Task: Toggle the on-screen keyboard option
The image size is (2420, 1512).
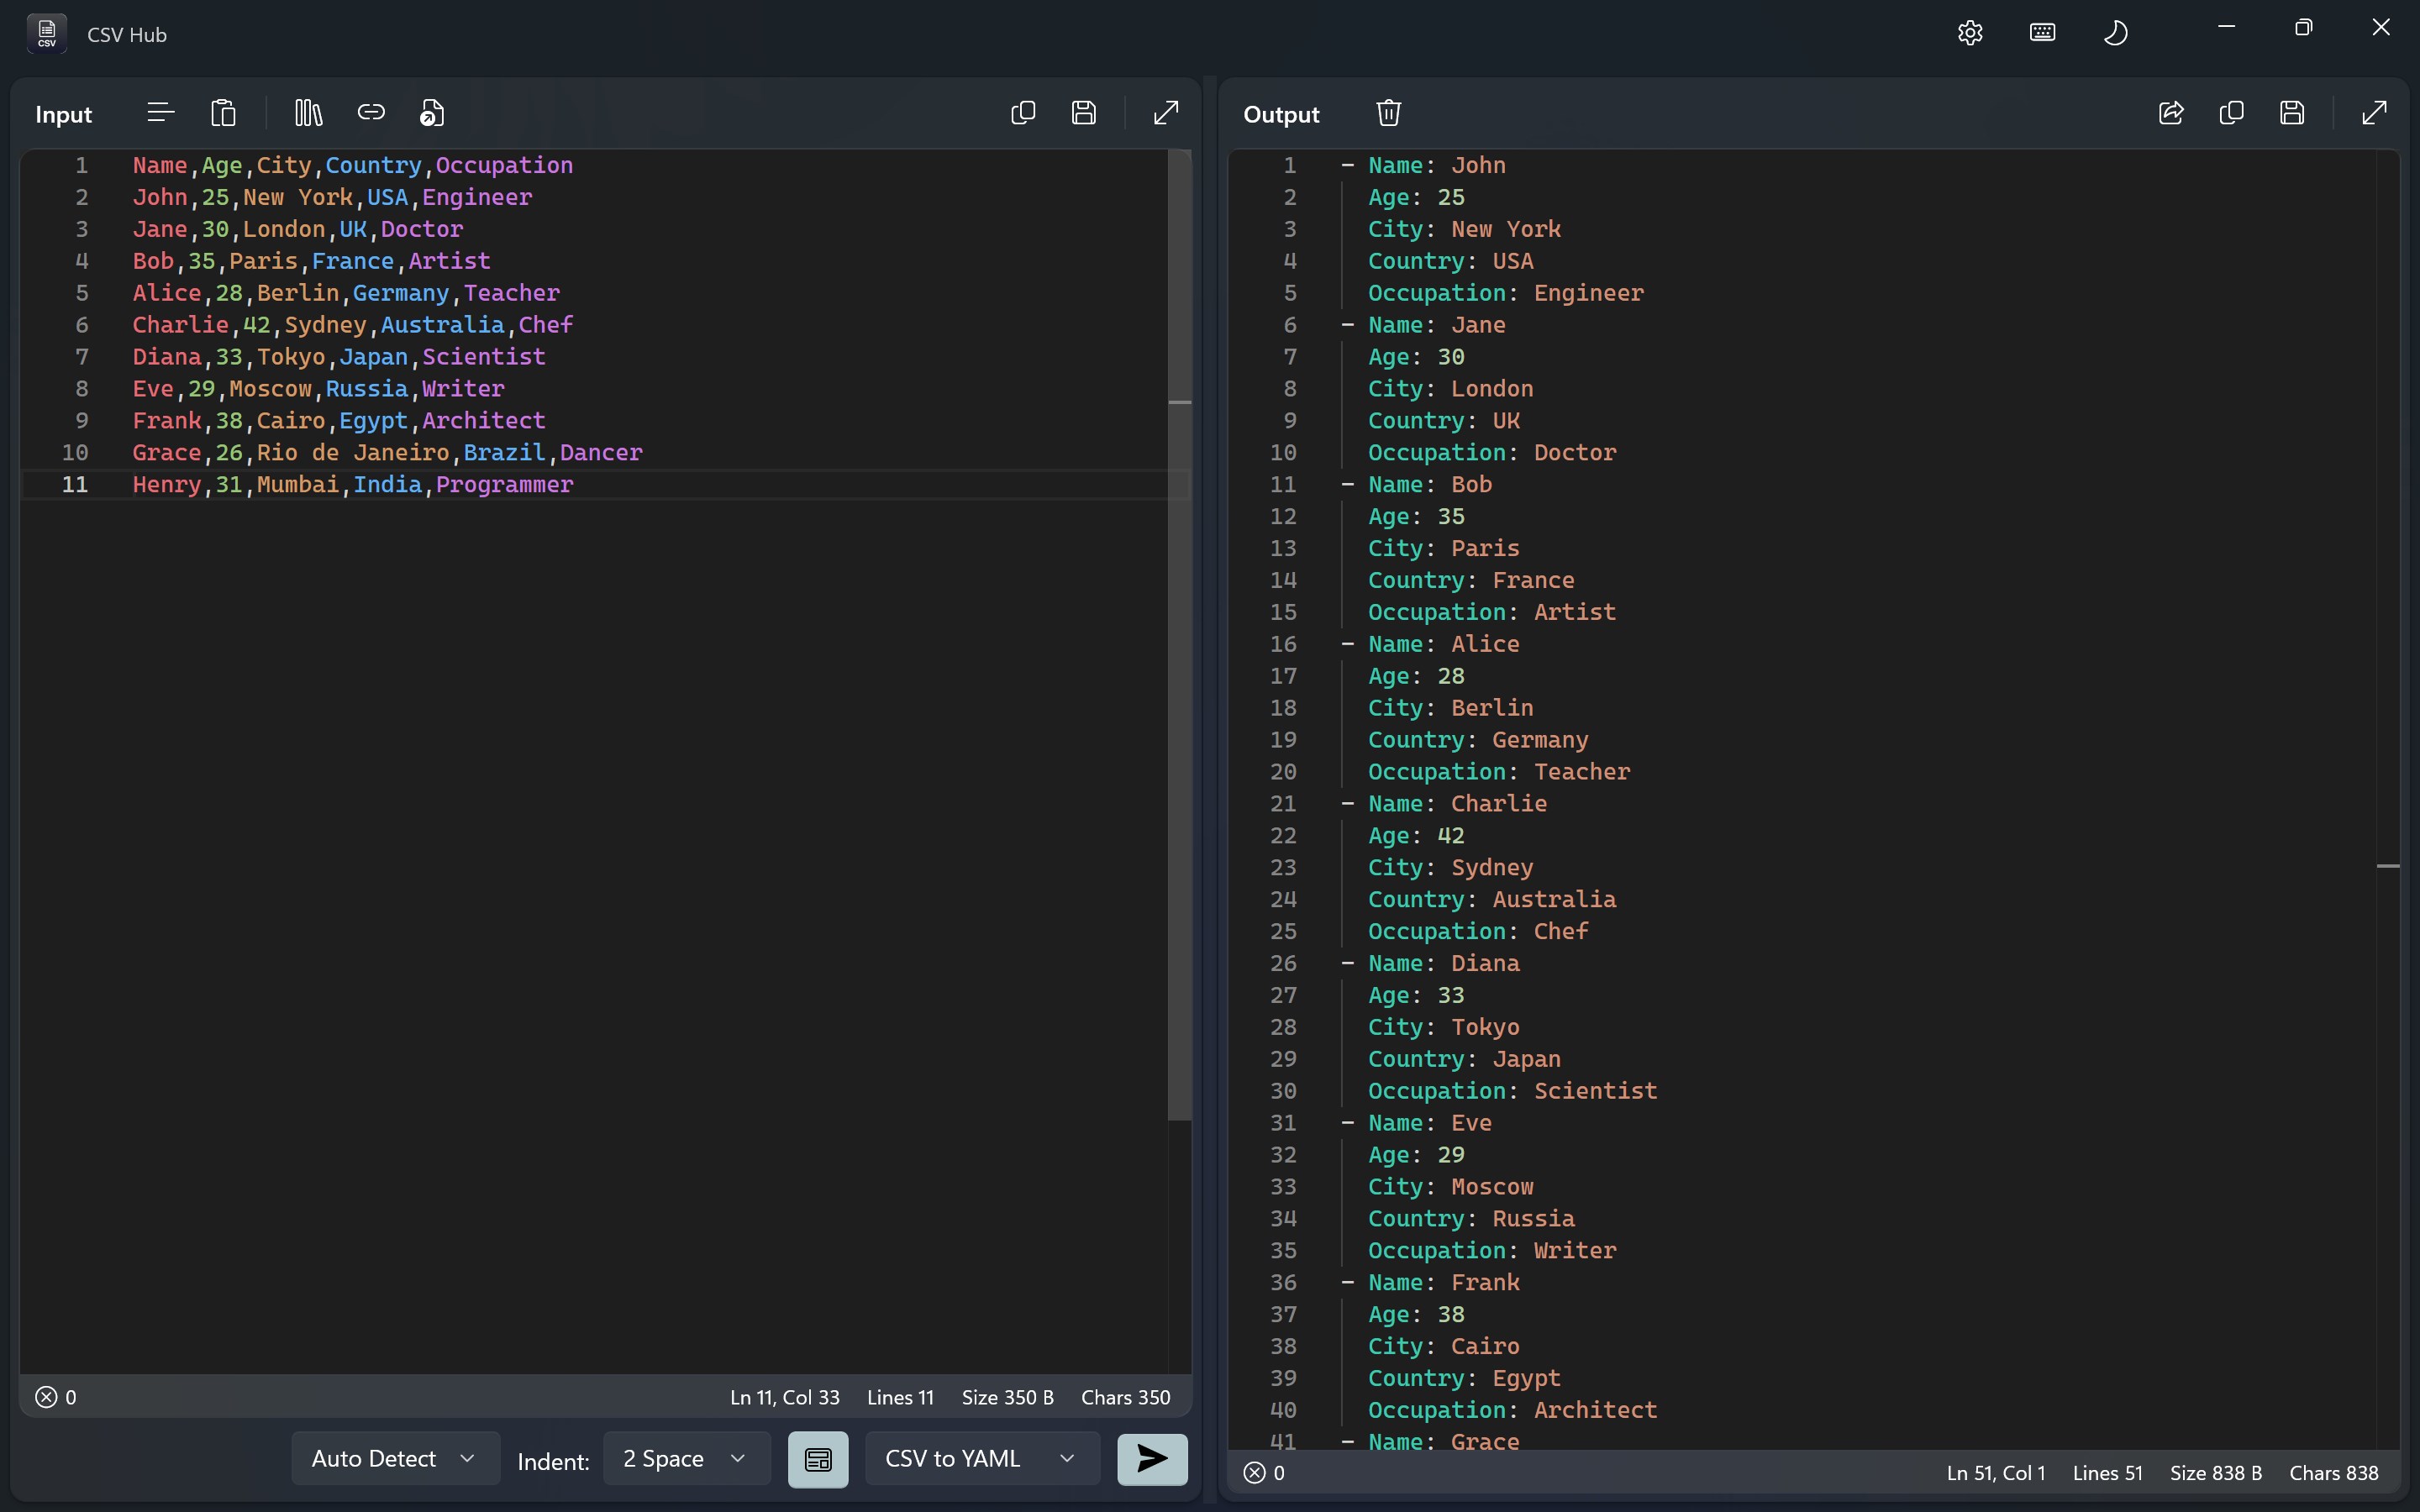Action: pyautogui.click(x=2042, y=32)
